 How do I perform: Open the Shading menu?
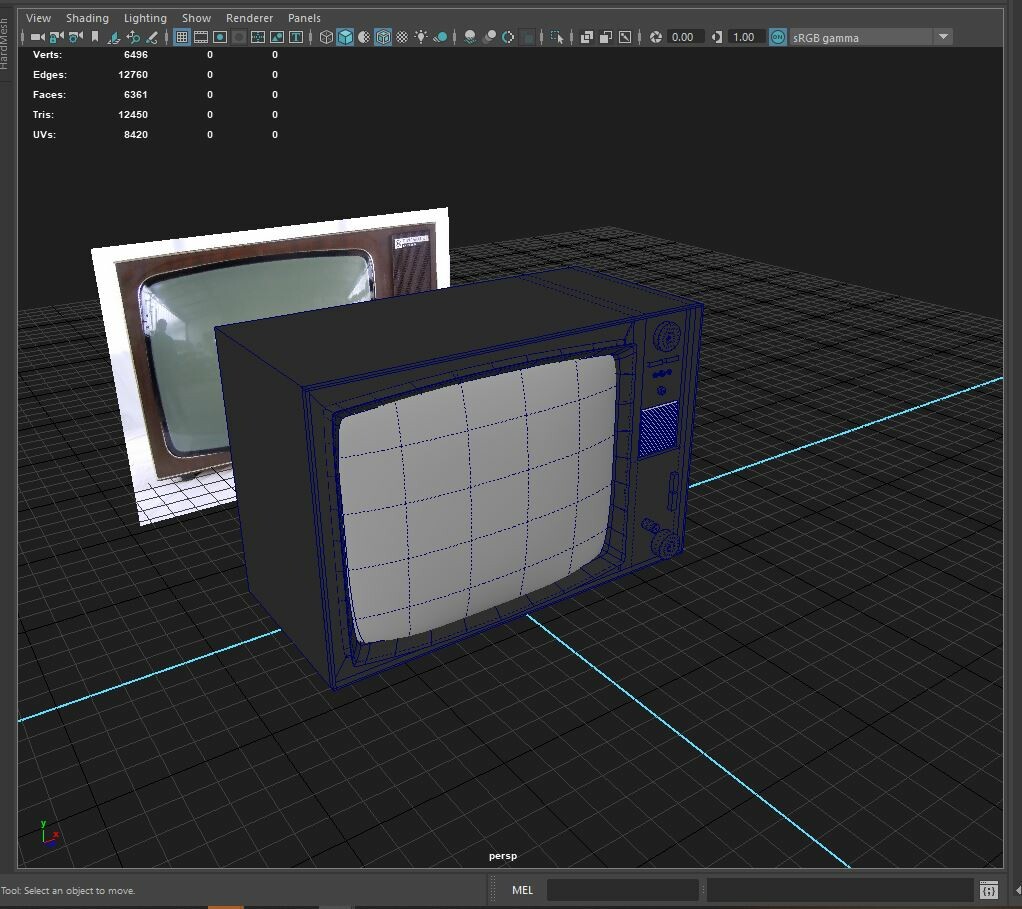click(87, 17)
